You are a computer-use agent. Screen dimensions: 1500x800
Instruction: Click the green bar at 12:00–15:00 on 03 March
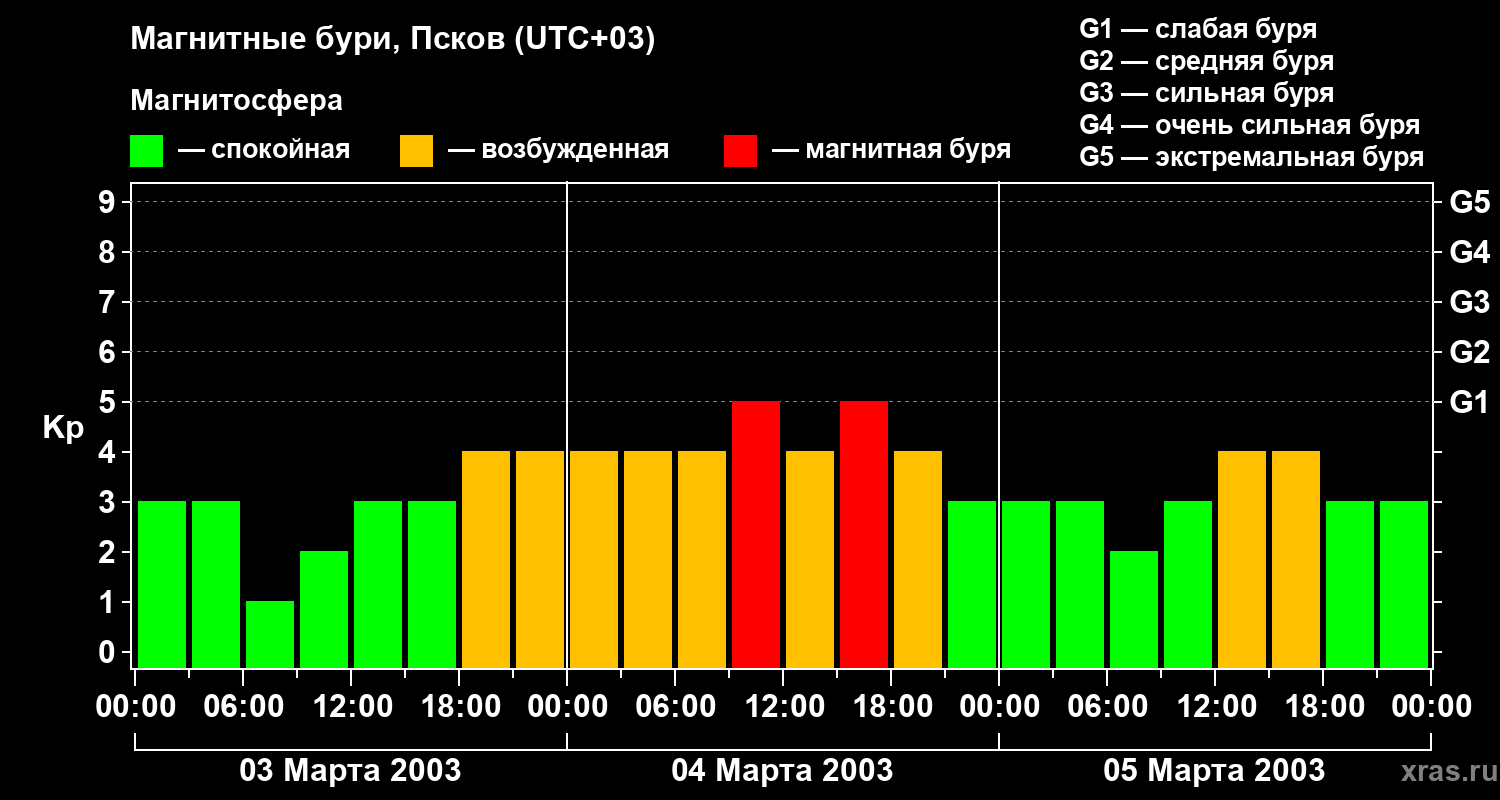378,584
